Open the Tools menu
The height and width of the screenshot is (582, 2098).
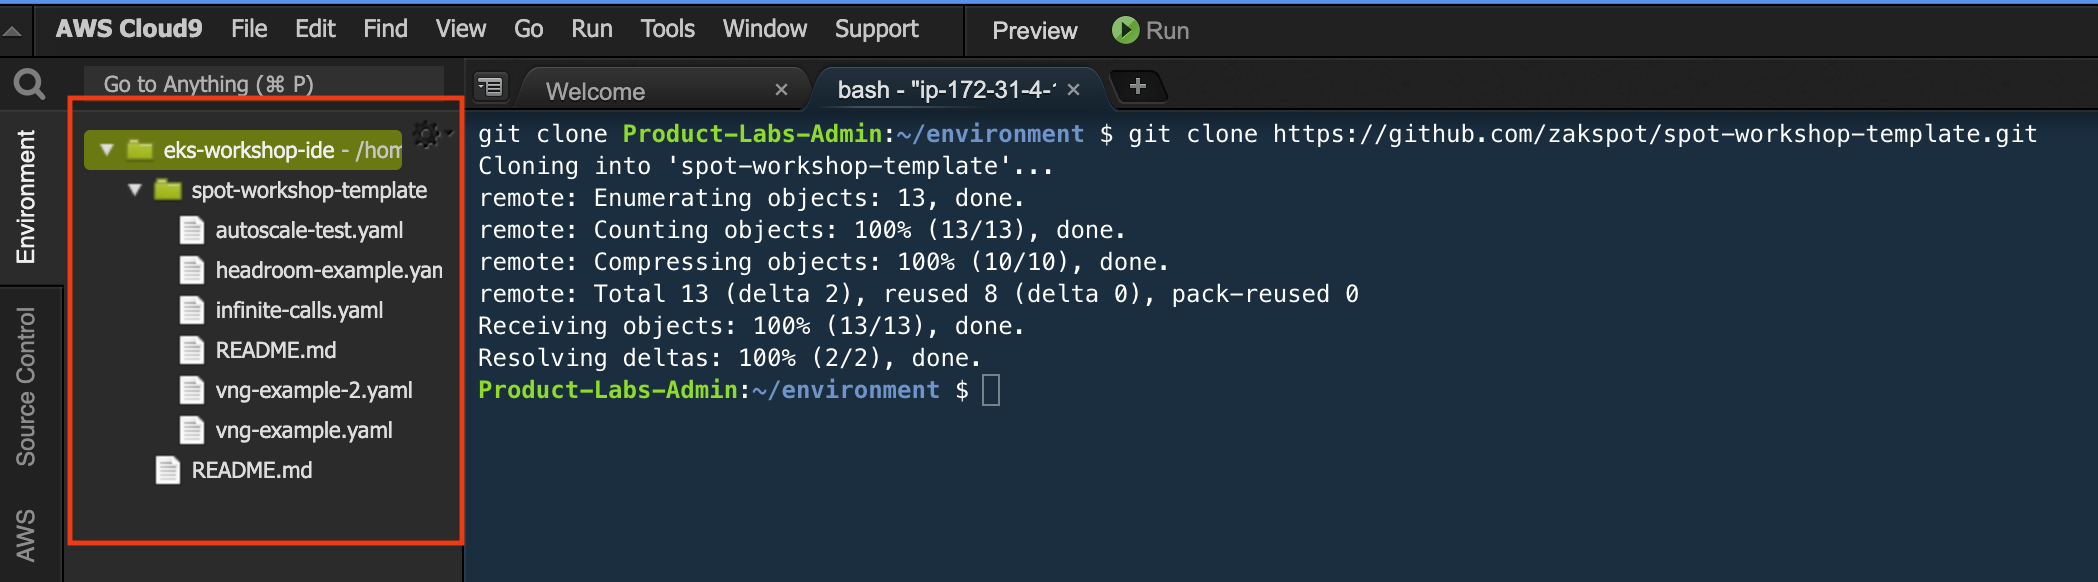667,29
